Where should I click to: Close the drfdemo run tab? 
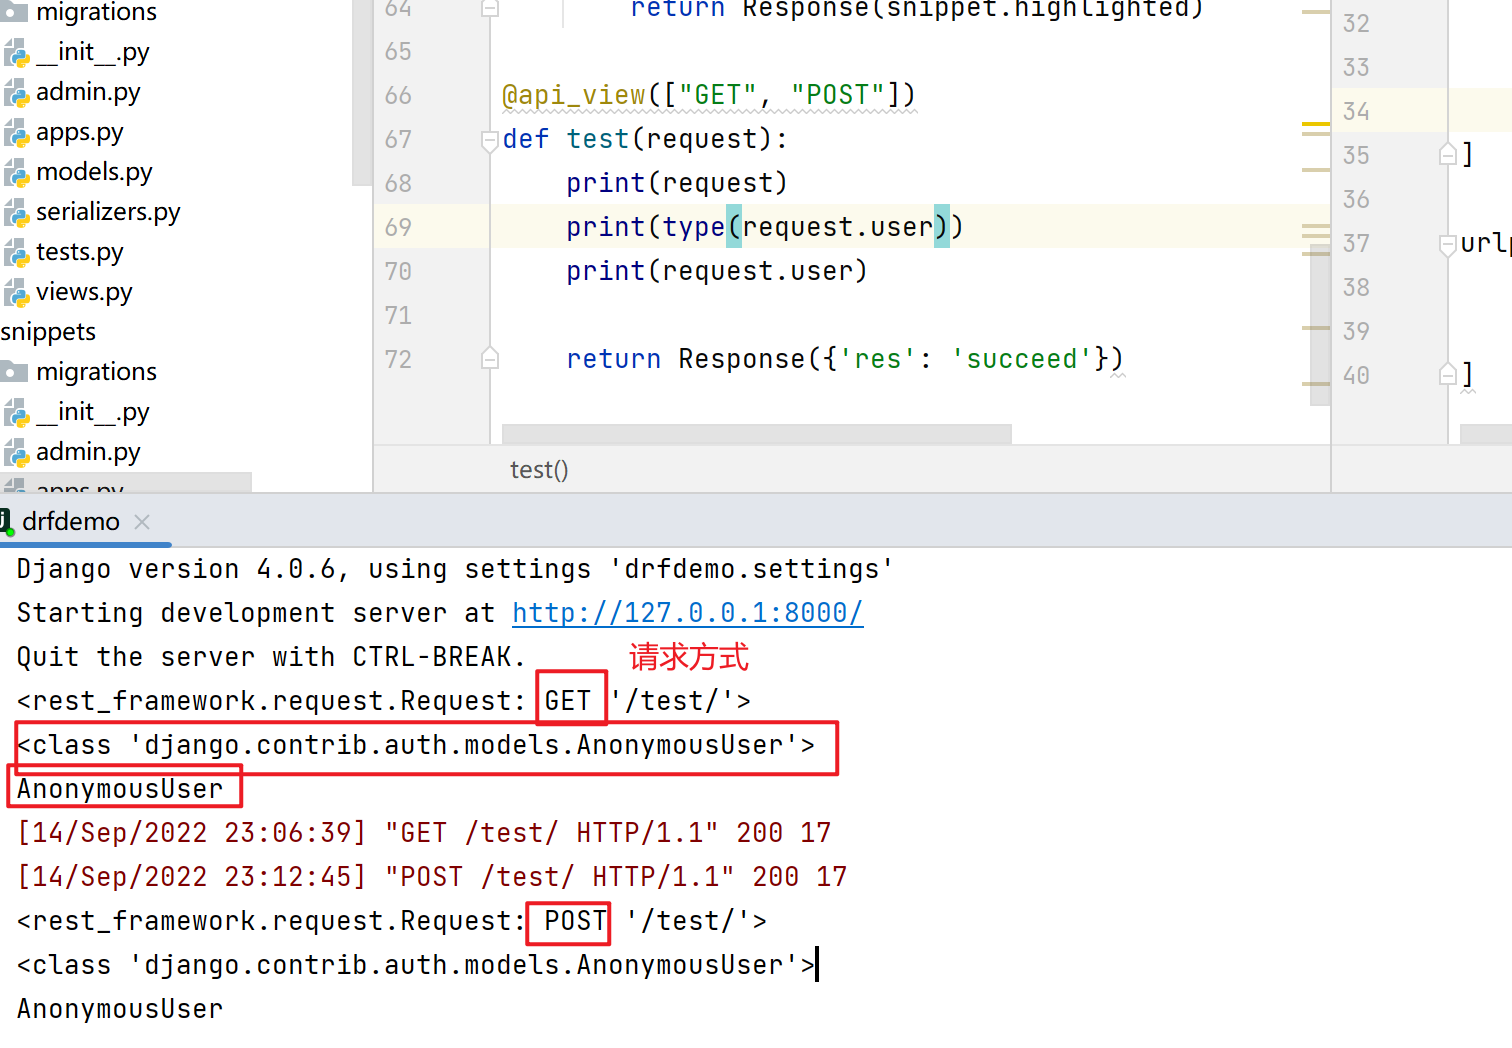(x=142, y=522)
